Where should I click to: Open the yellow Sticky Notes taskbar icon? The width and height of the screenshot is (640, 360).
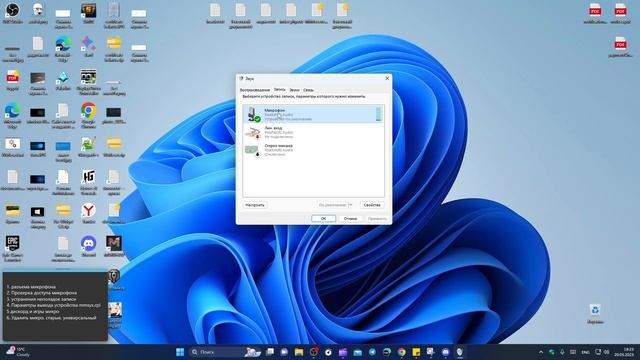point(416,352)
